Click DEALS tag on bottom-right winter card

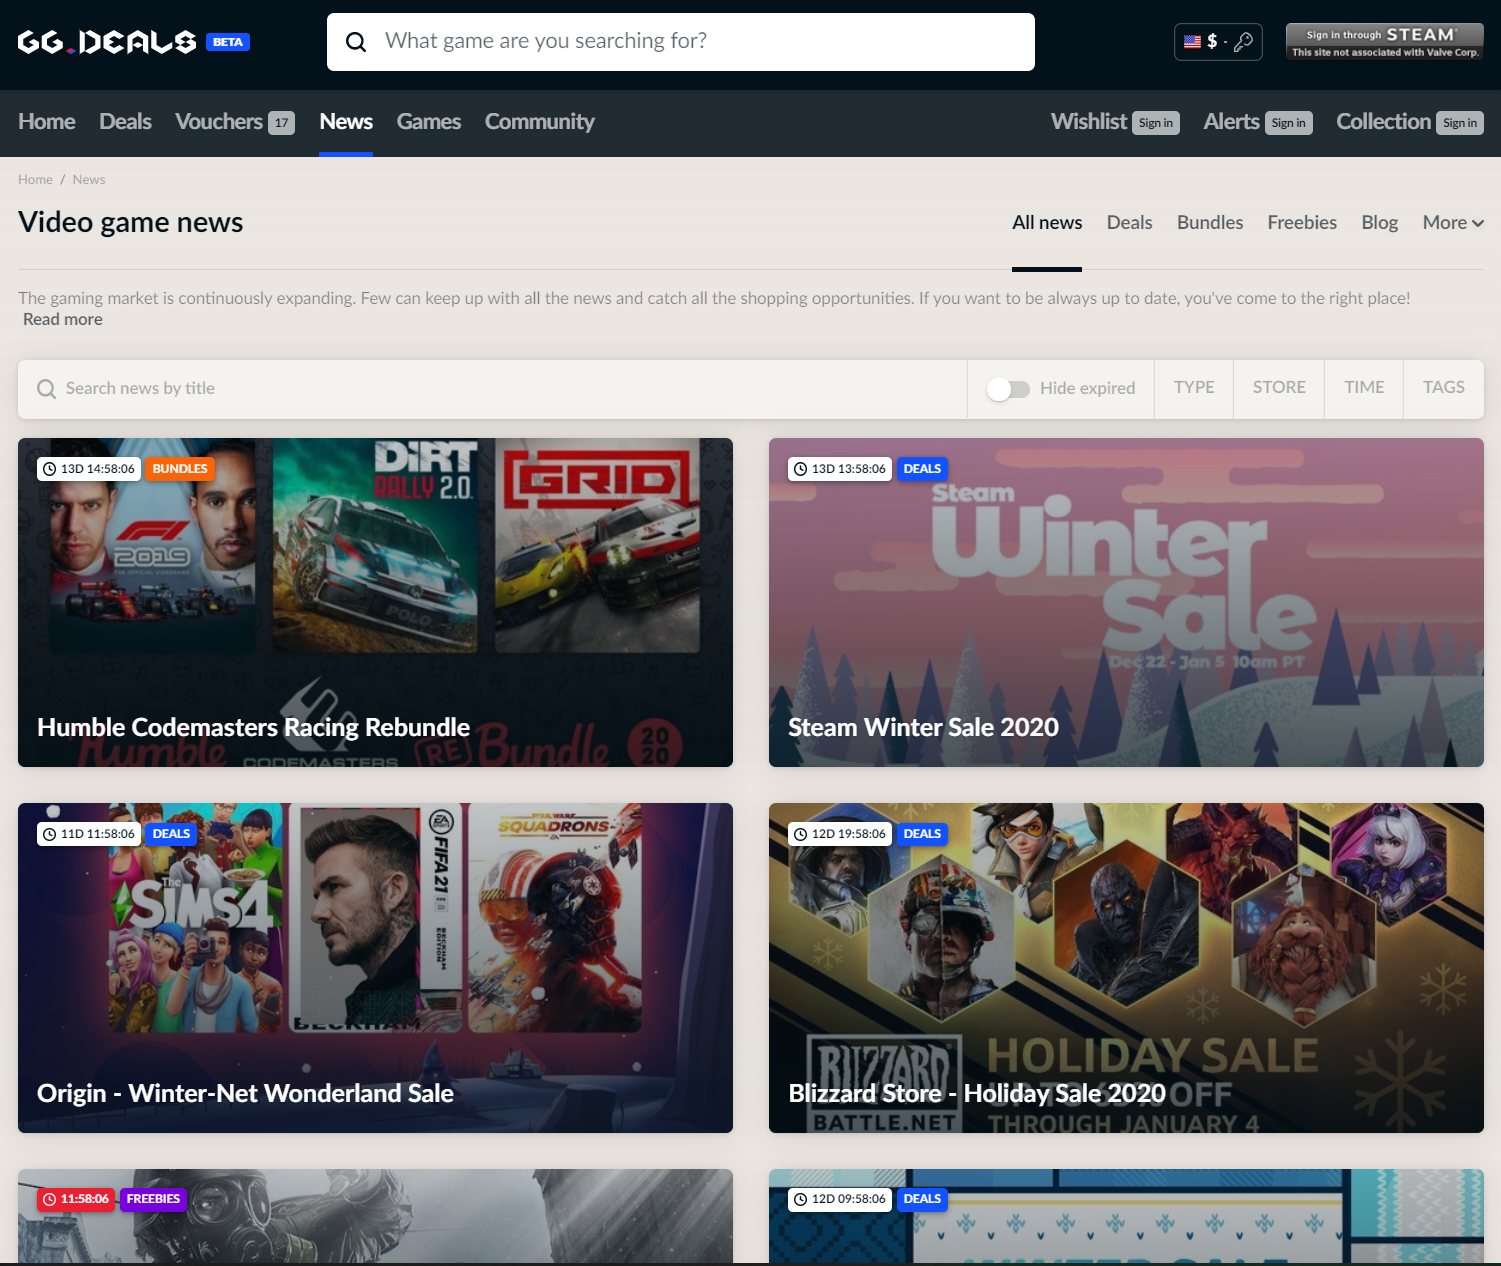click(x=922, y=1199)
